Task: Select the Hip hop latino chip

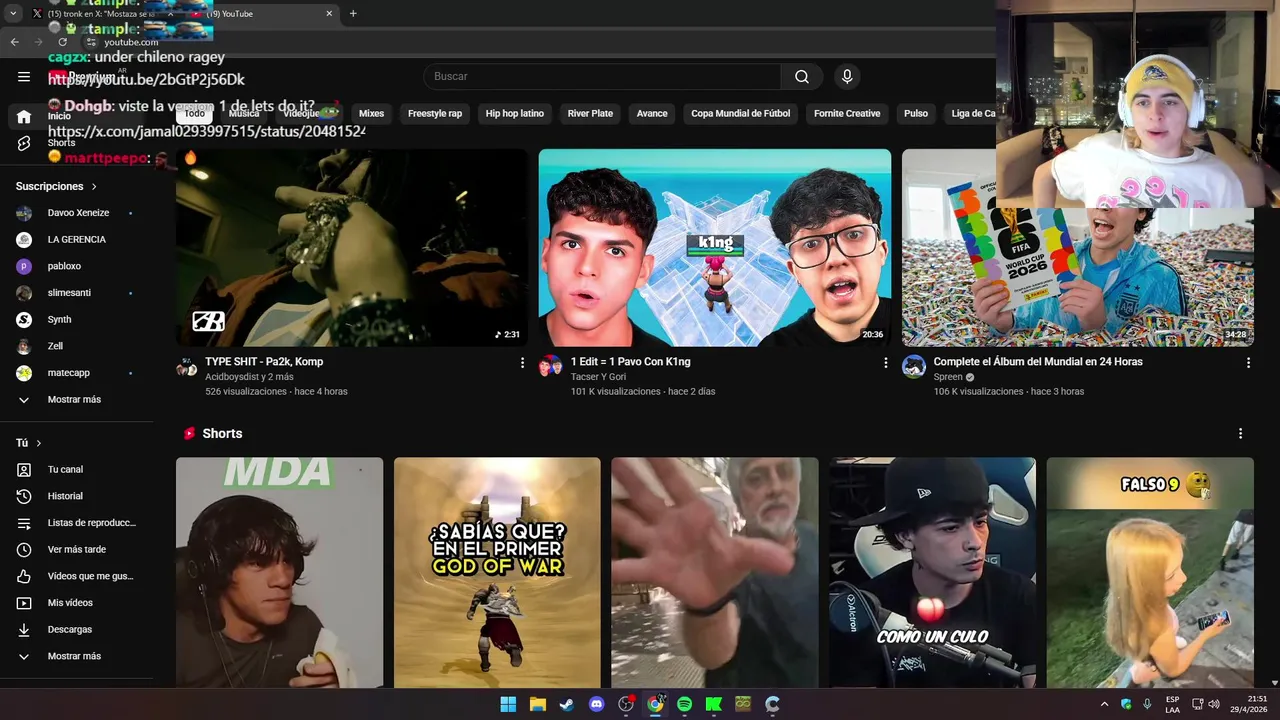Action: pyautogui.click(x=515, y=114)
